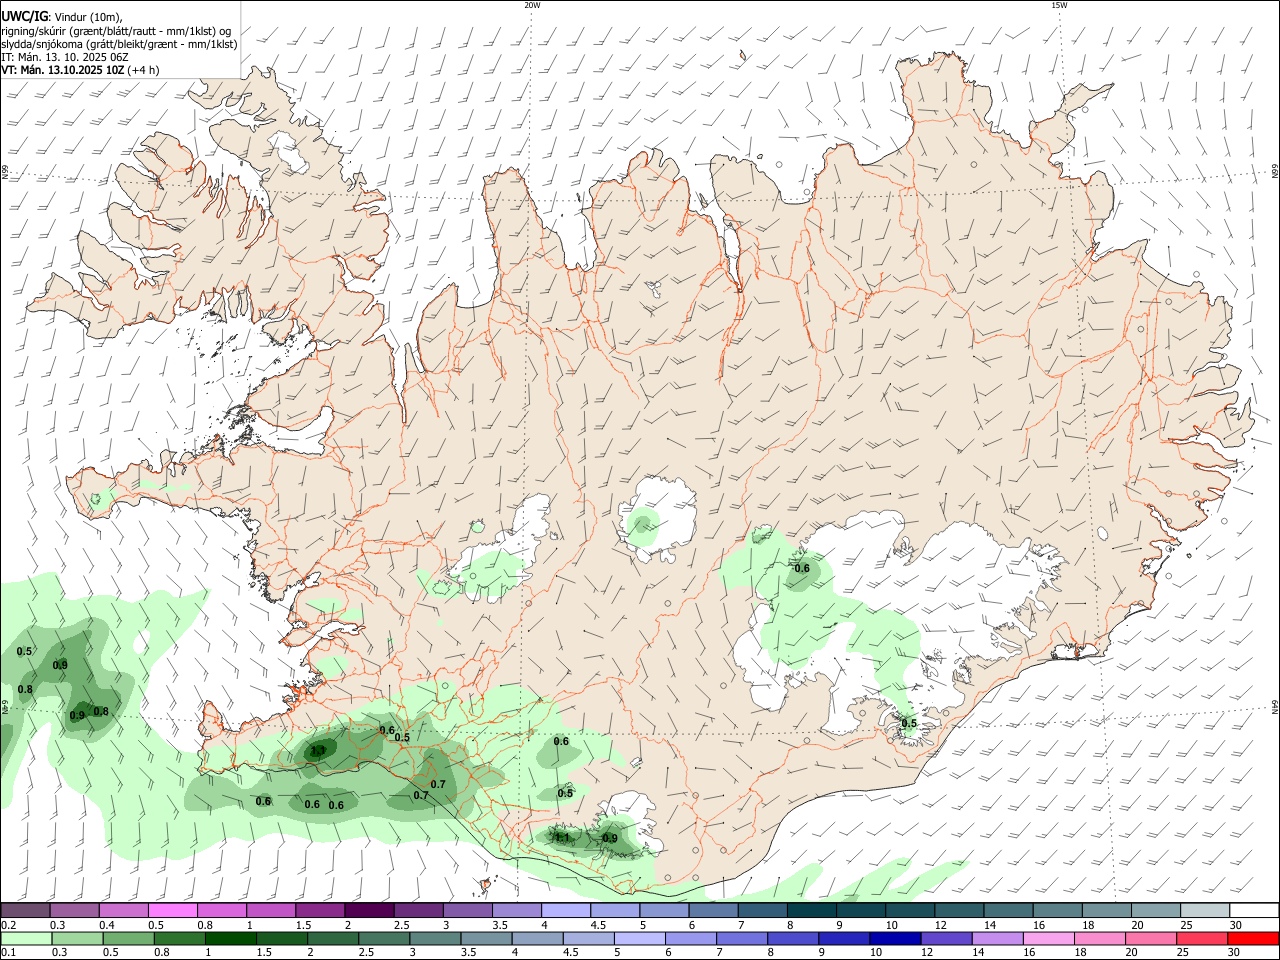Click the bold UWC/IG title text
Viewport: 1280px width, 960px height.
click(24, 16)
